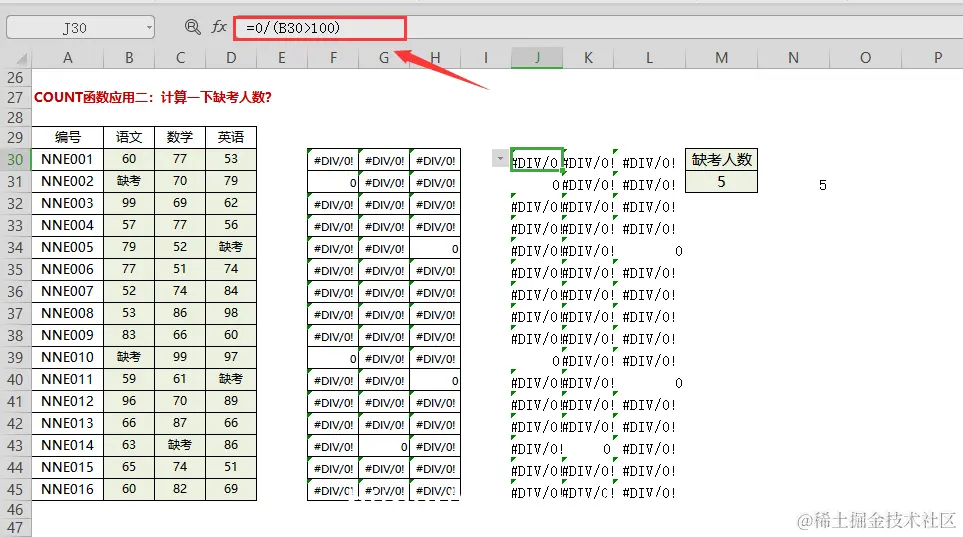Select column B header

129,58
